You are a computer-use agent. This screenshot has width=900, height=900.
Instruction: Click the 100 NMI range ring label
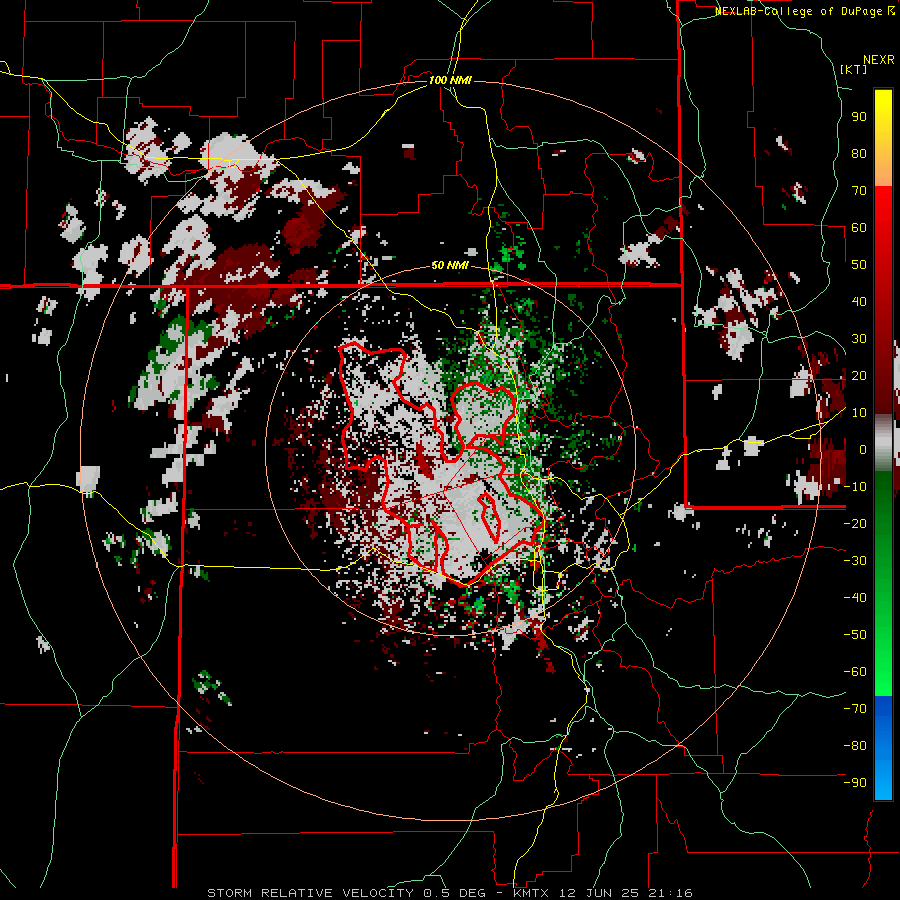point(450,80)
